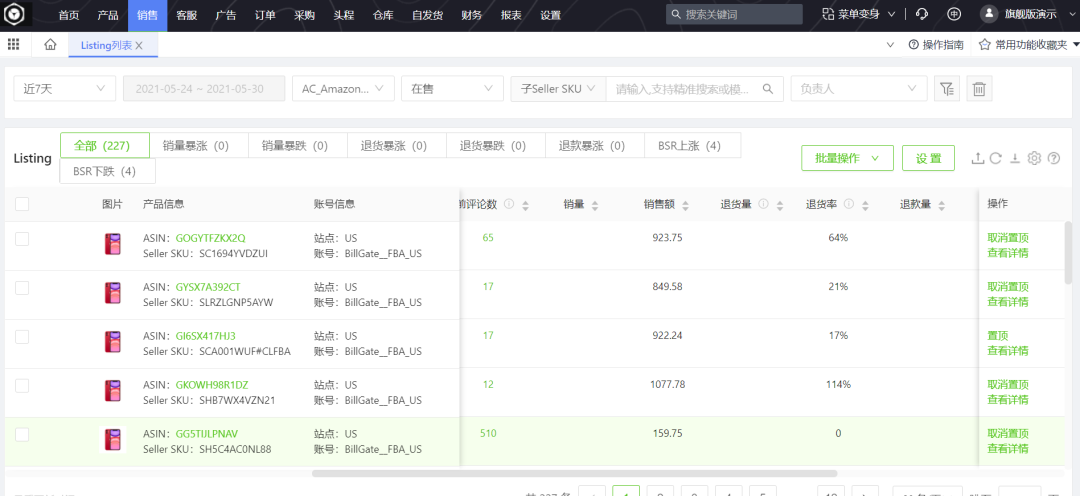1080x496 pixels.
Task: Clear filters with the trash icon
Action: (x=979, y=89)
